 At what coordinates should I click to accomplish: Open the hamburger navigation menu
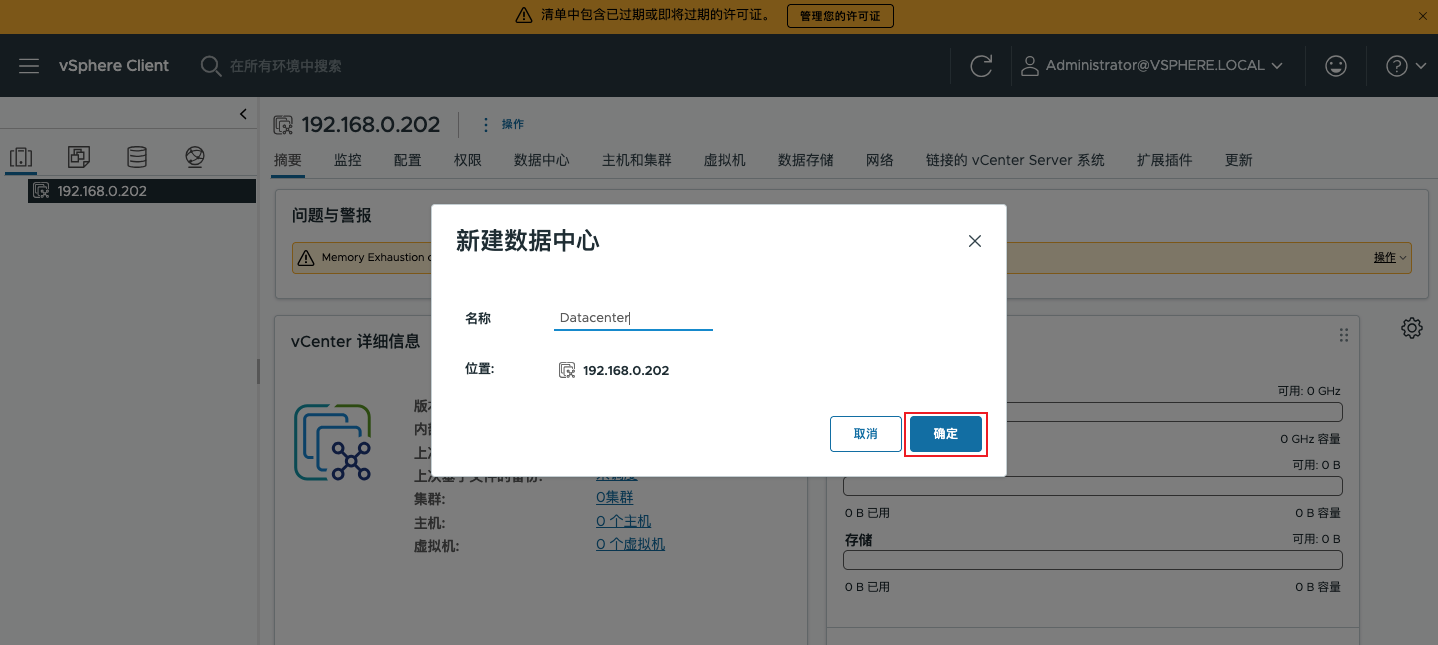pos(29,66)
